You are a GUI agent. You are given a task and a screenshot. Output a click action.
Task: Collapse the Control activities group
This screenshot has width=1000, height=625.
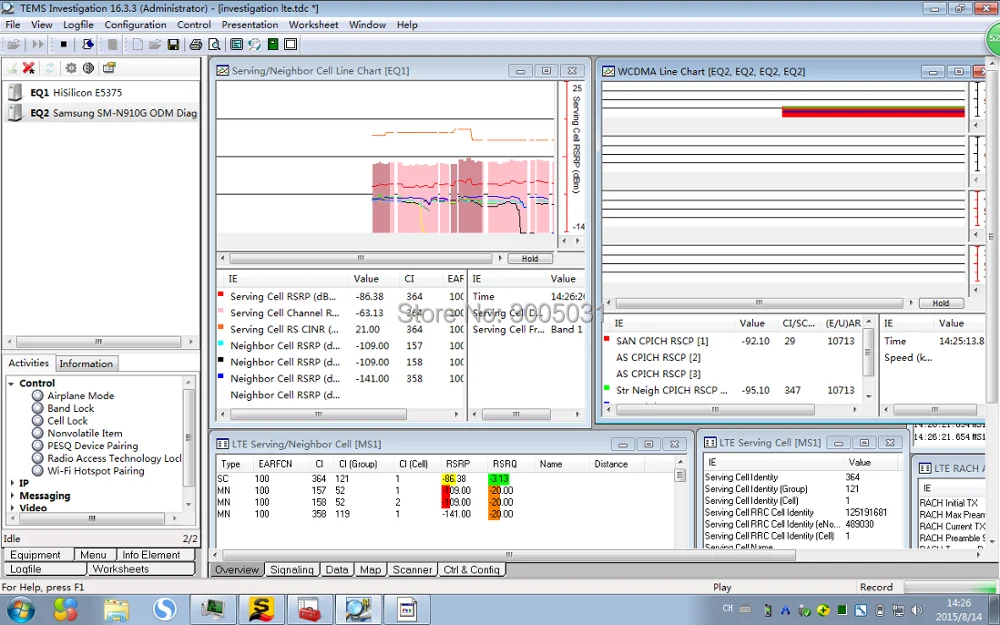coord(12,383)
